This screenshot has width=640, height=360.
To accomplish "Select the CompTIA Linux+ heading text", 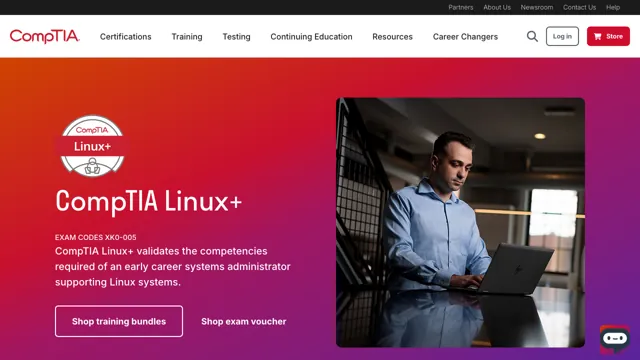I will tap(149, 201).
